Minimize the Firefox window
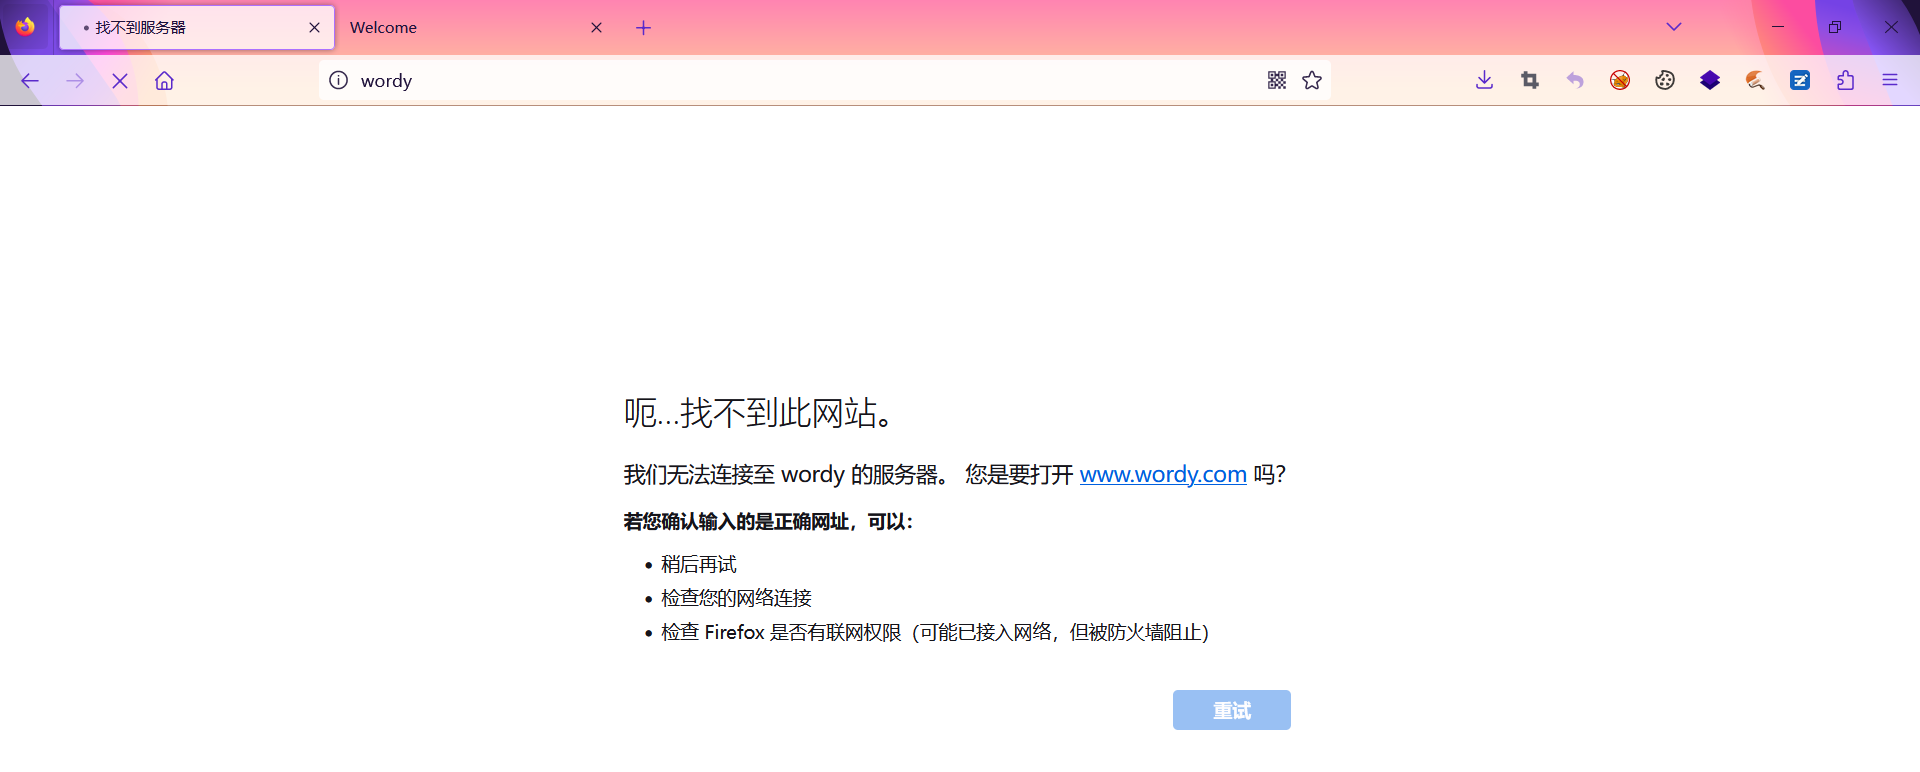This screenshot has height=772, width=1920. (1778, 27)
